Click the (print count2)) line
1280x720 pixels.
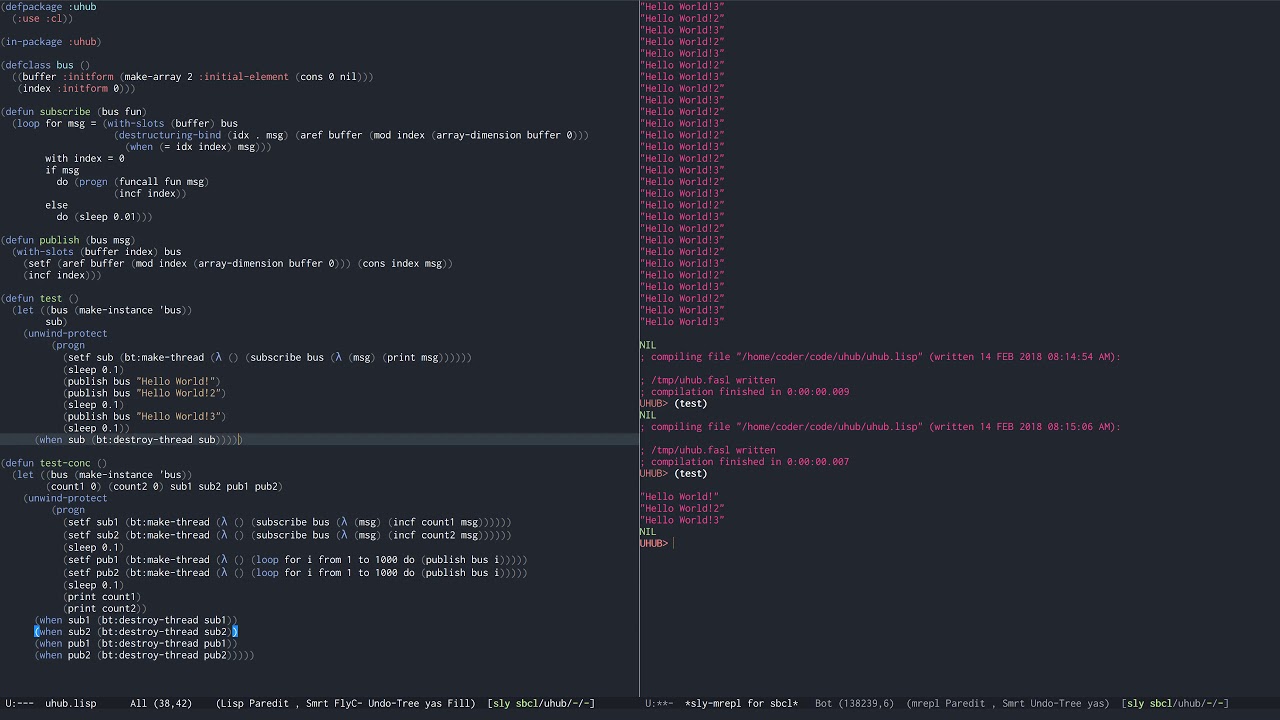tap(105, 609)
